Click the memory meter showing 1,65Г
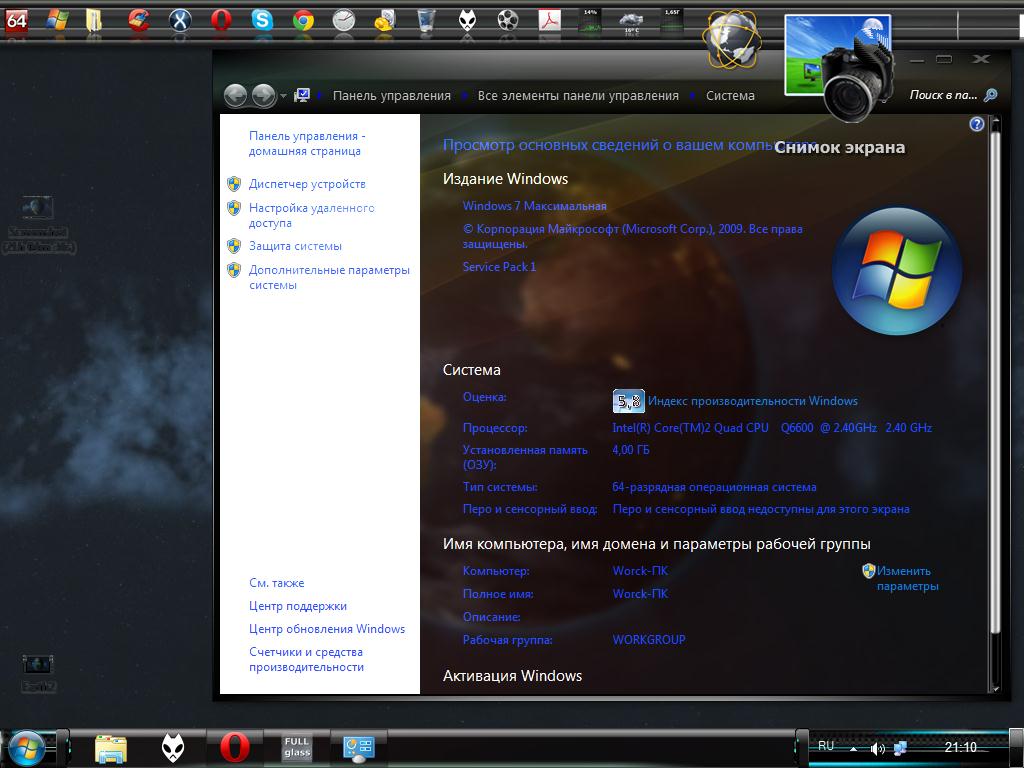The width and height of the screenshot is (1024, 768). tap(672, 21)
